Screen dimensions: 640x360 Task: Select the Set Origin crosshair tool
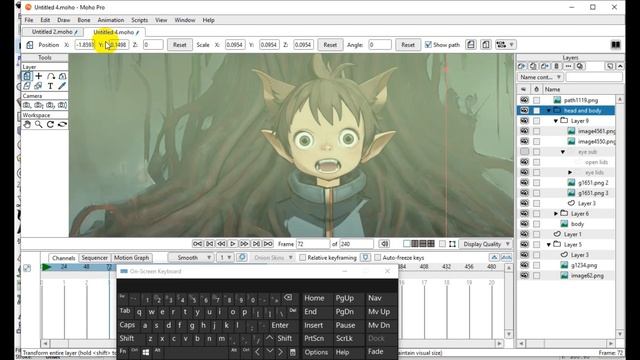pos(39,76)
